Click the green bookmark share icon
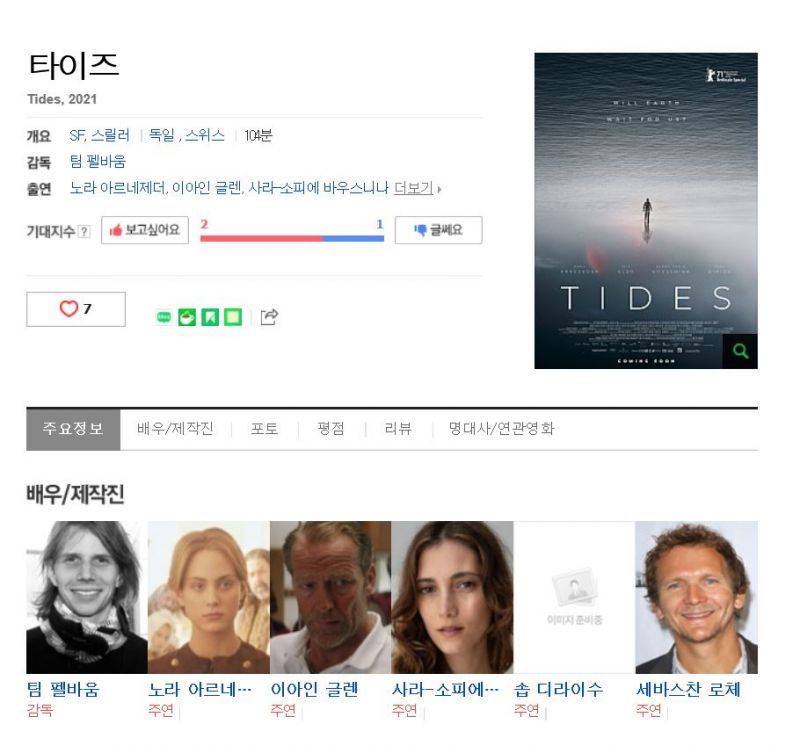The width and height of the screenshot is (800, 746). 210,317
